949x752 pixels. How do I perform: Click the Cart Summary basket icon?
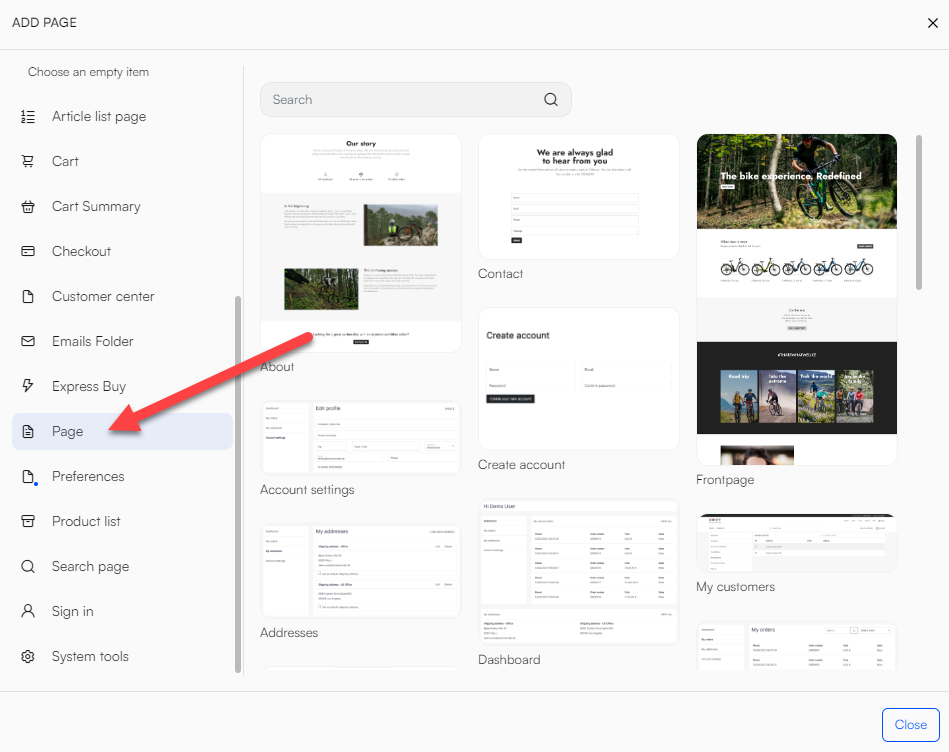point(28,207)
